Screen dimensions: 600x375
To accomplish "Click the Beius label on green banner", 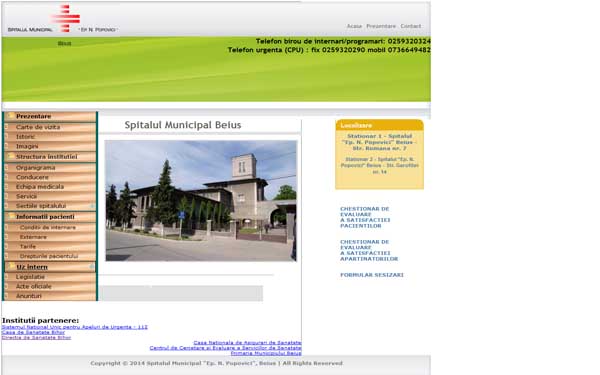I will 64,43.
